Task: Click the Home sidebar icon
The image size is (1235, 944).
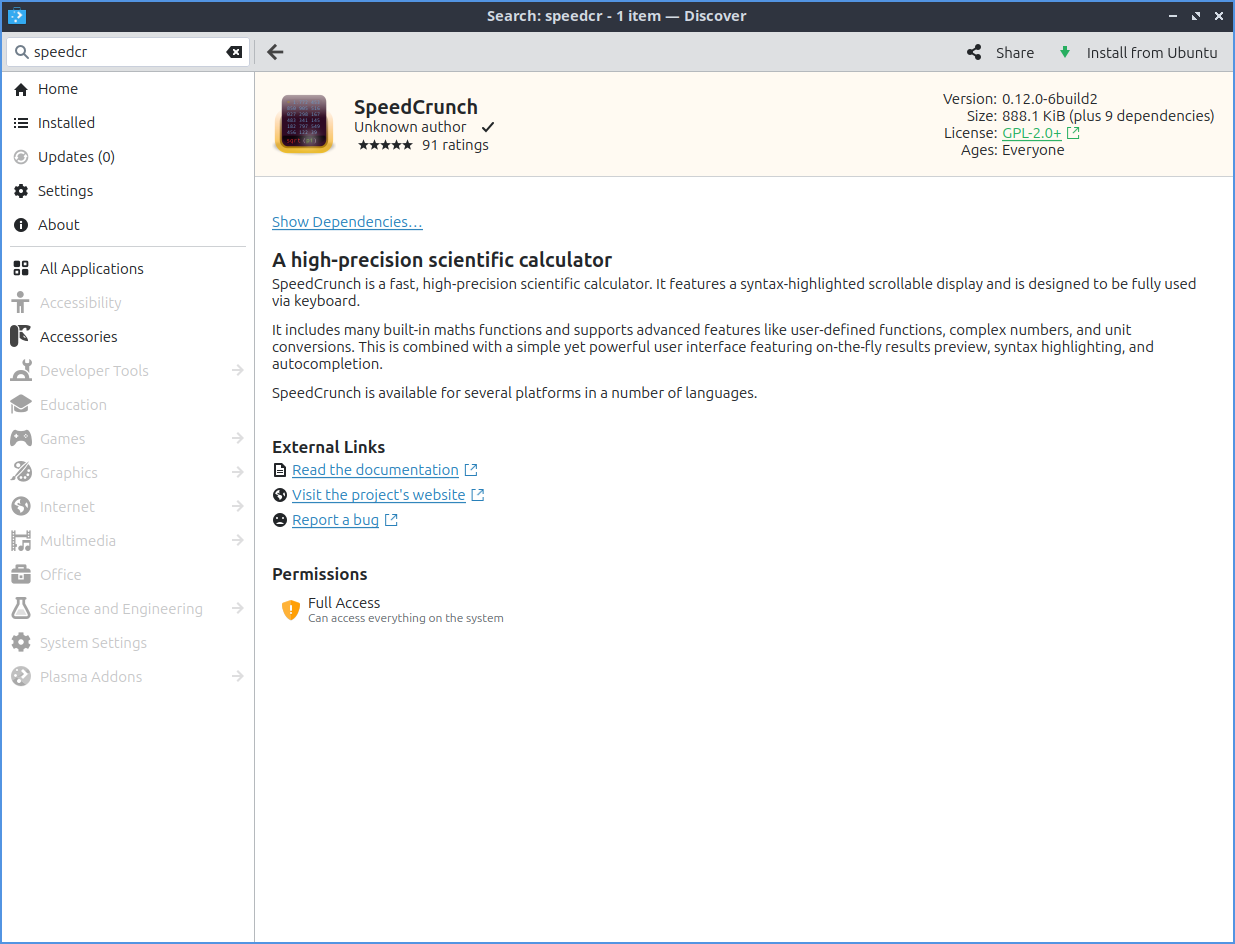Action: click(21, 89)
